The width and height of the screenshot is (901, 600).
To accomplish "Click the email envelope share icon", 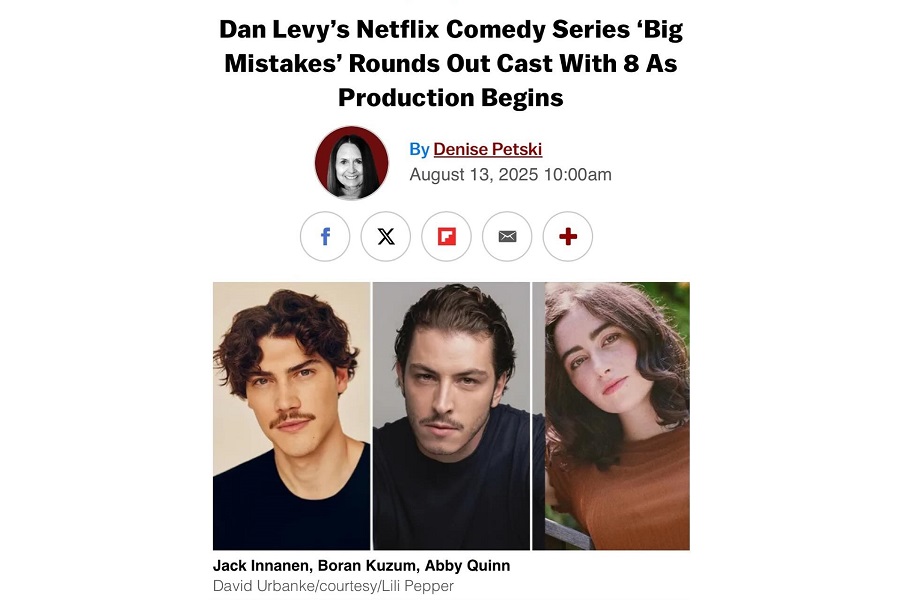I will point(507,236).
